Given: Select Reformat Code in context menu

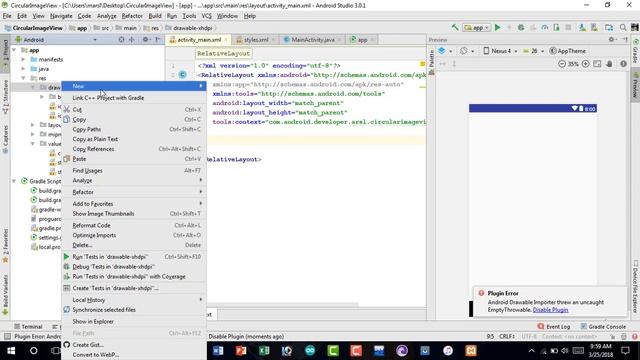Looking at the screenshot, I should click(133, 225).
